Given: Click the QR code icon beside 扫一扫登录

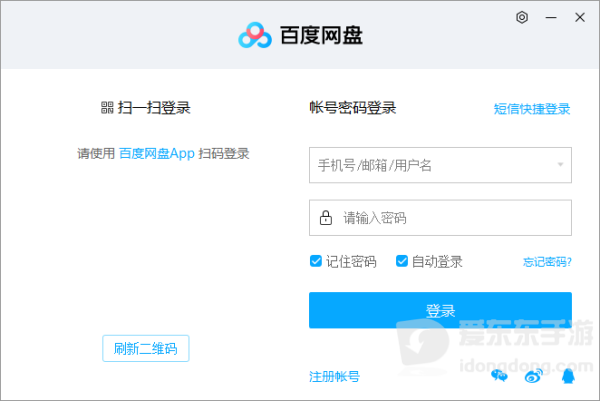Looking at the screenshot, I should (x=107, y=108).
